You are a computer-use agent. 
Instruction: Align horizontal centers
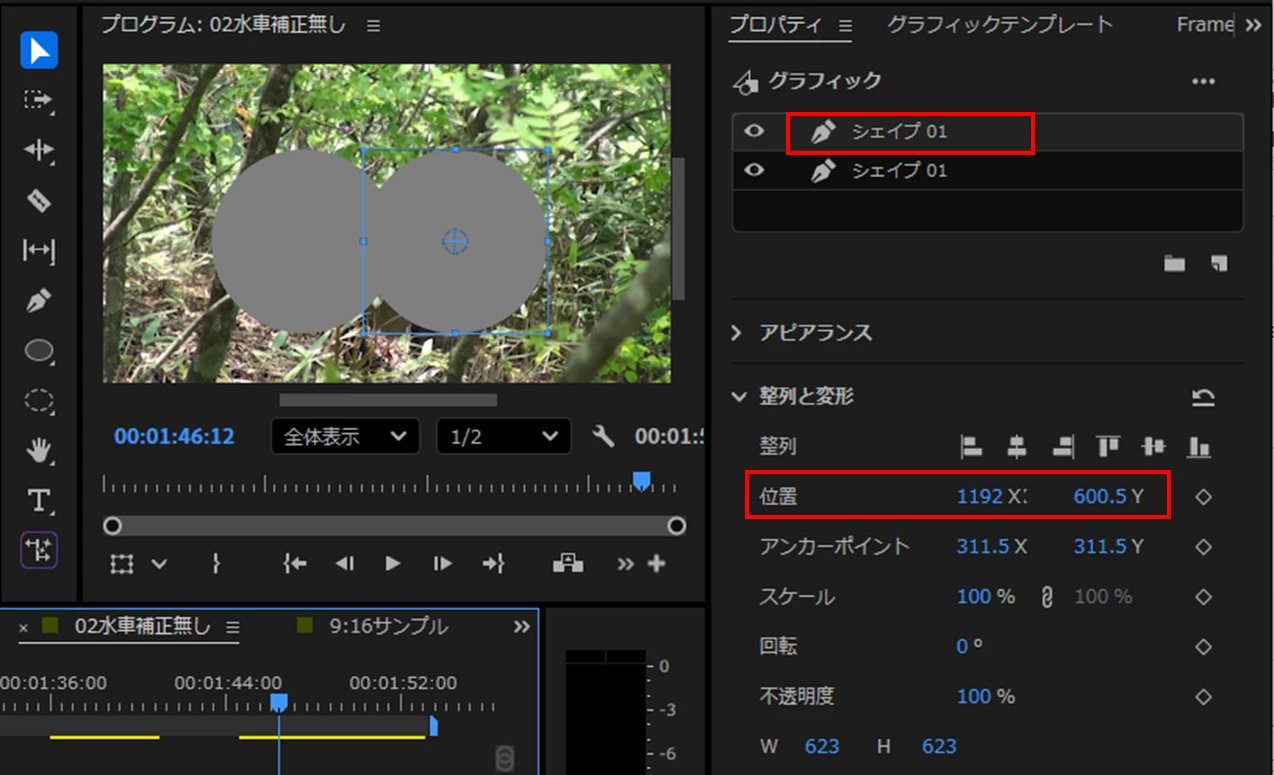1017,447
